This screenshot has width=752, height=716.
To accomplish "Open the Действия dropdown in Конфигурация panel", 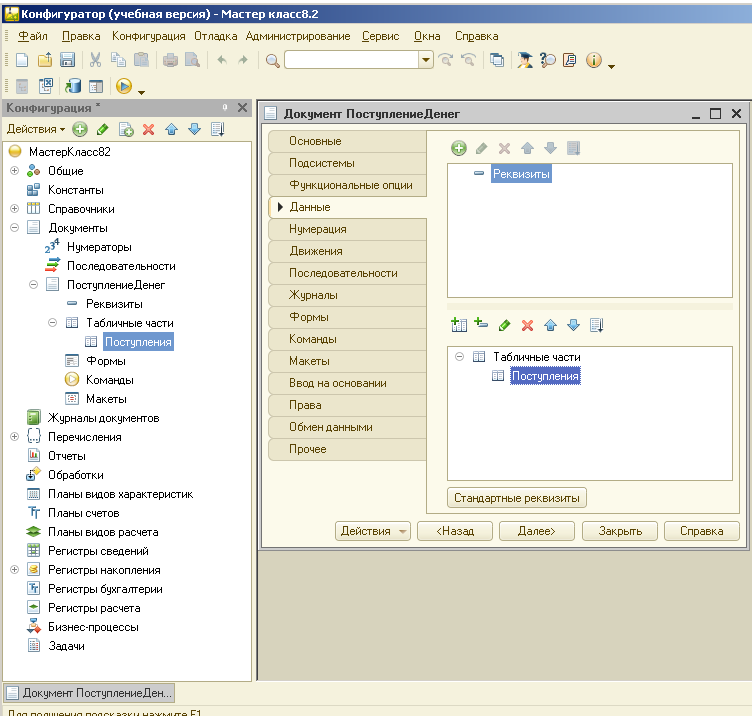I will pos(35,129).
